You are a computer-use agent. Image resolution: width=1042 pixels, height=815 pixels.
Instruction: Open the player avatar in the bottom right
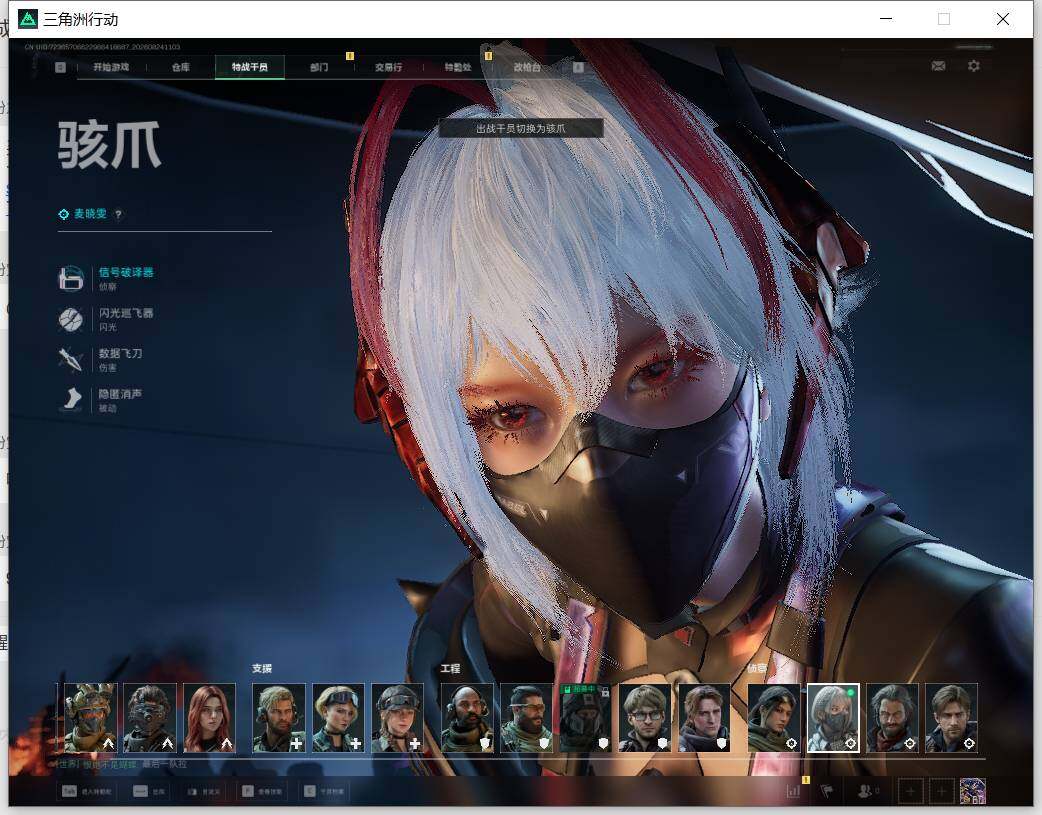click(973, 791)
